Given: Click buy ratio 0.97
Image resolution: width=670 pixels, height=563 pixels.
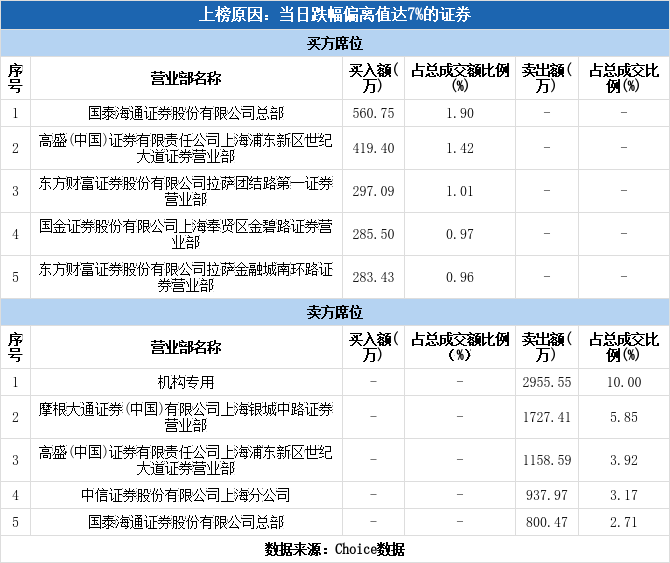Looking at the screenshot, I should (460, 234).
